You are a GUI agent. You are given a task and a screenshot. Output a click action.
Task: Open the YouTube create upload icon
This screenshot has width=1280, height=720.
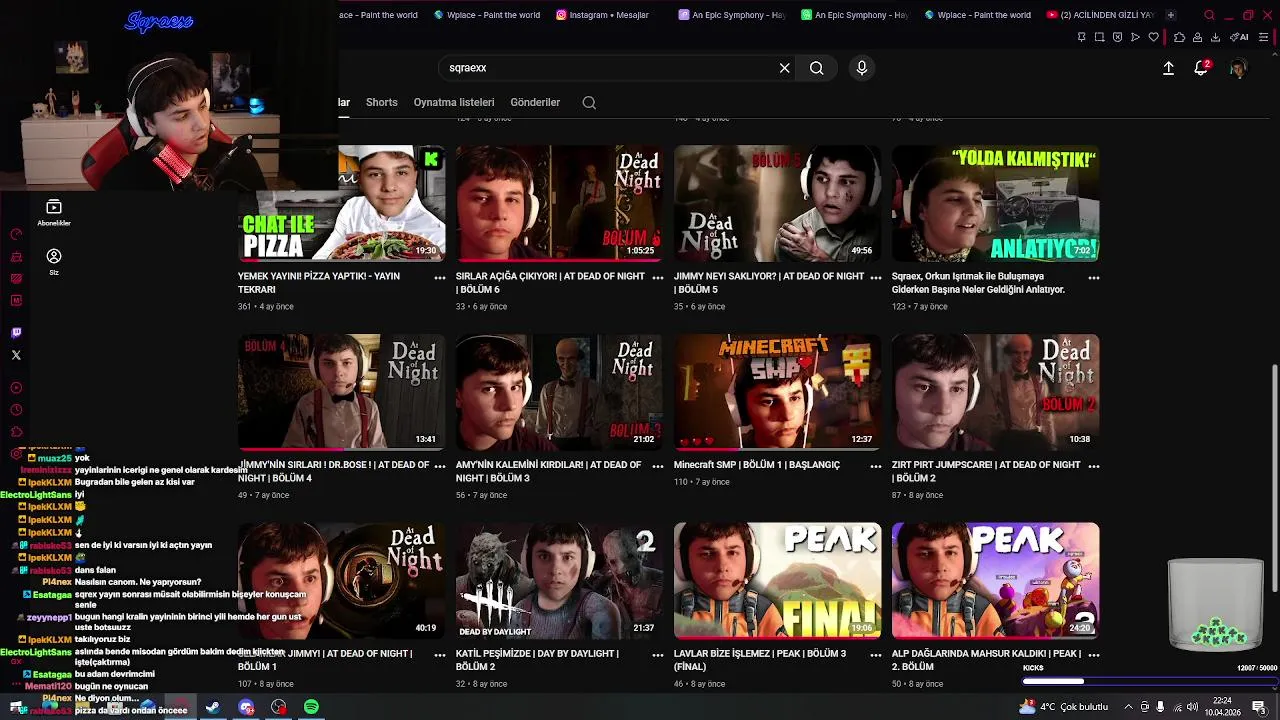coord(1168,68)
